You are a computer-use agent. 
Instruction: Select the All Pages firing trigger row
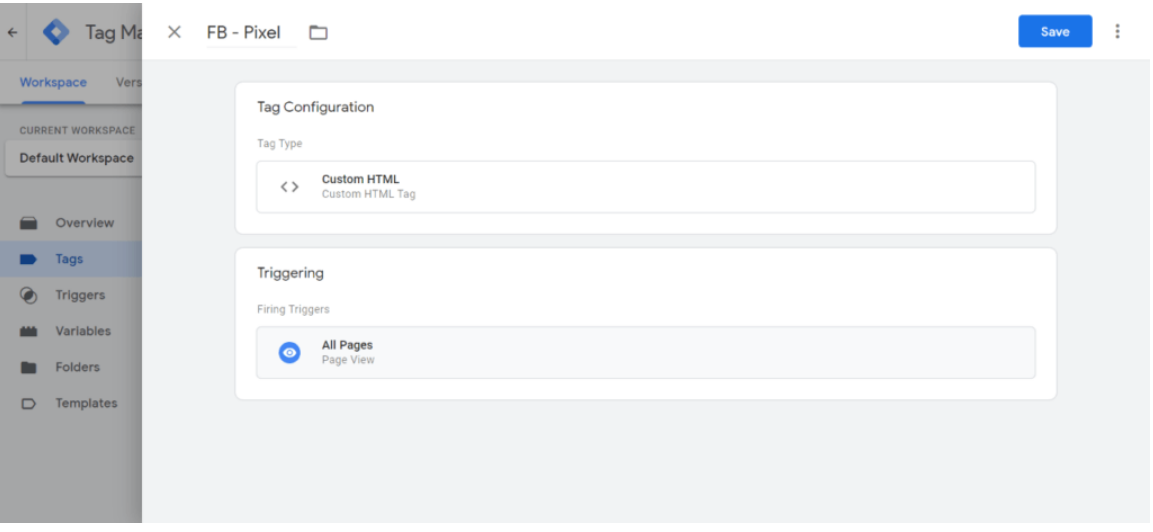[x=646, y=352]
